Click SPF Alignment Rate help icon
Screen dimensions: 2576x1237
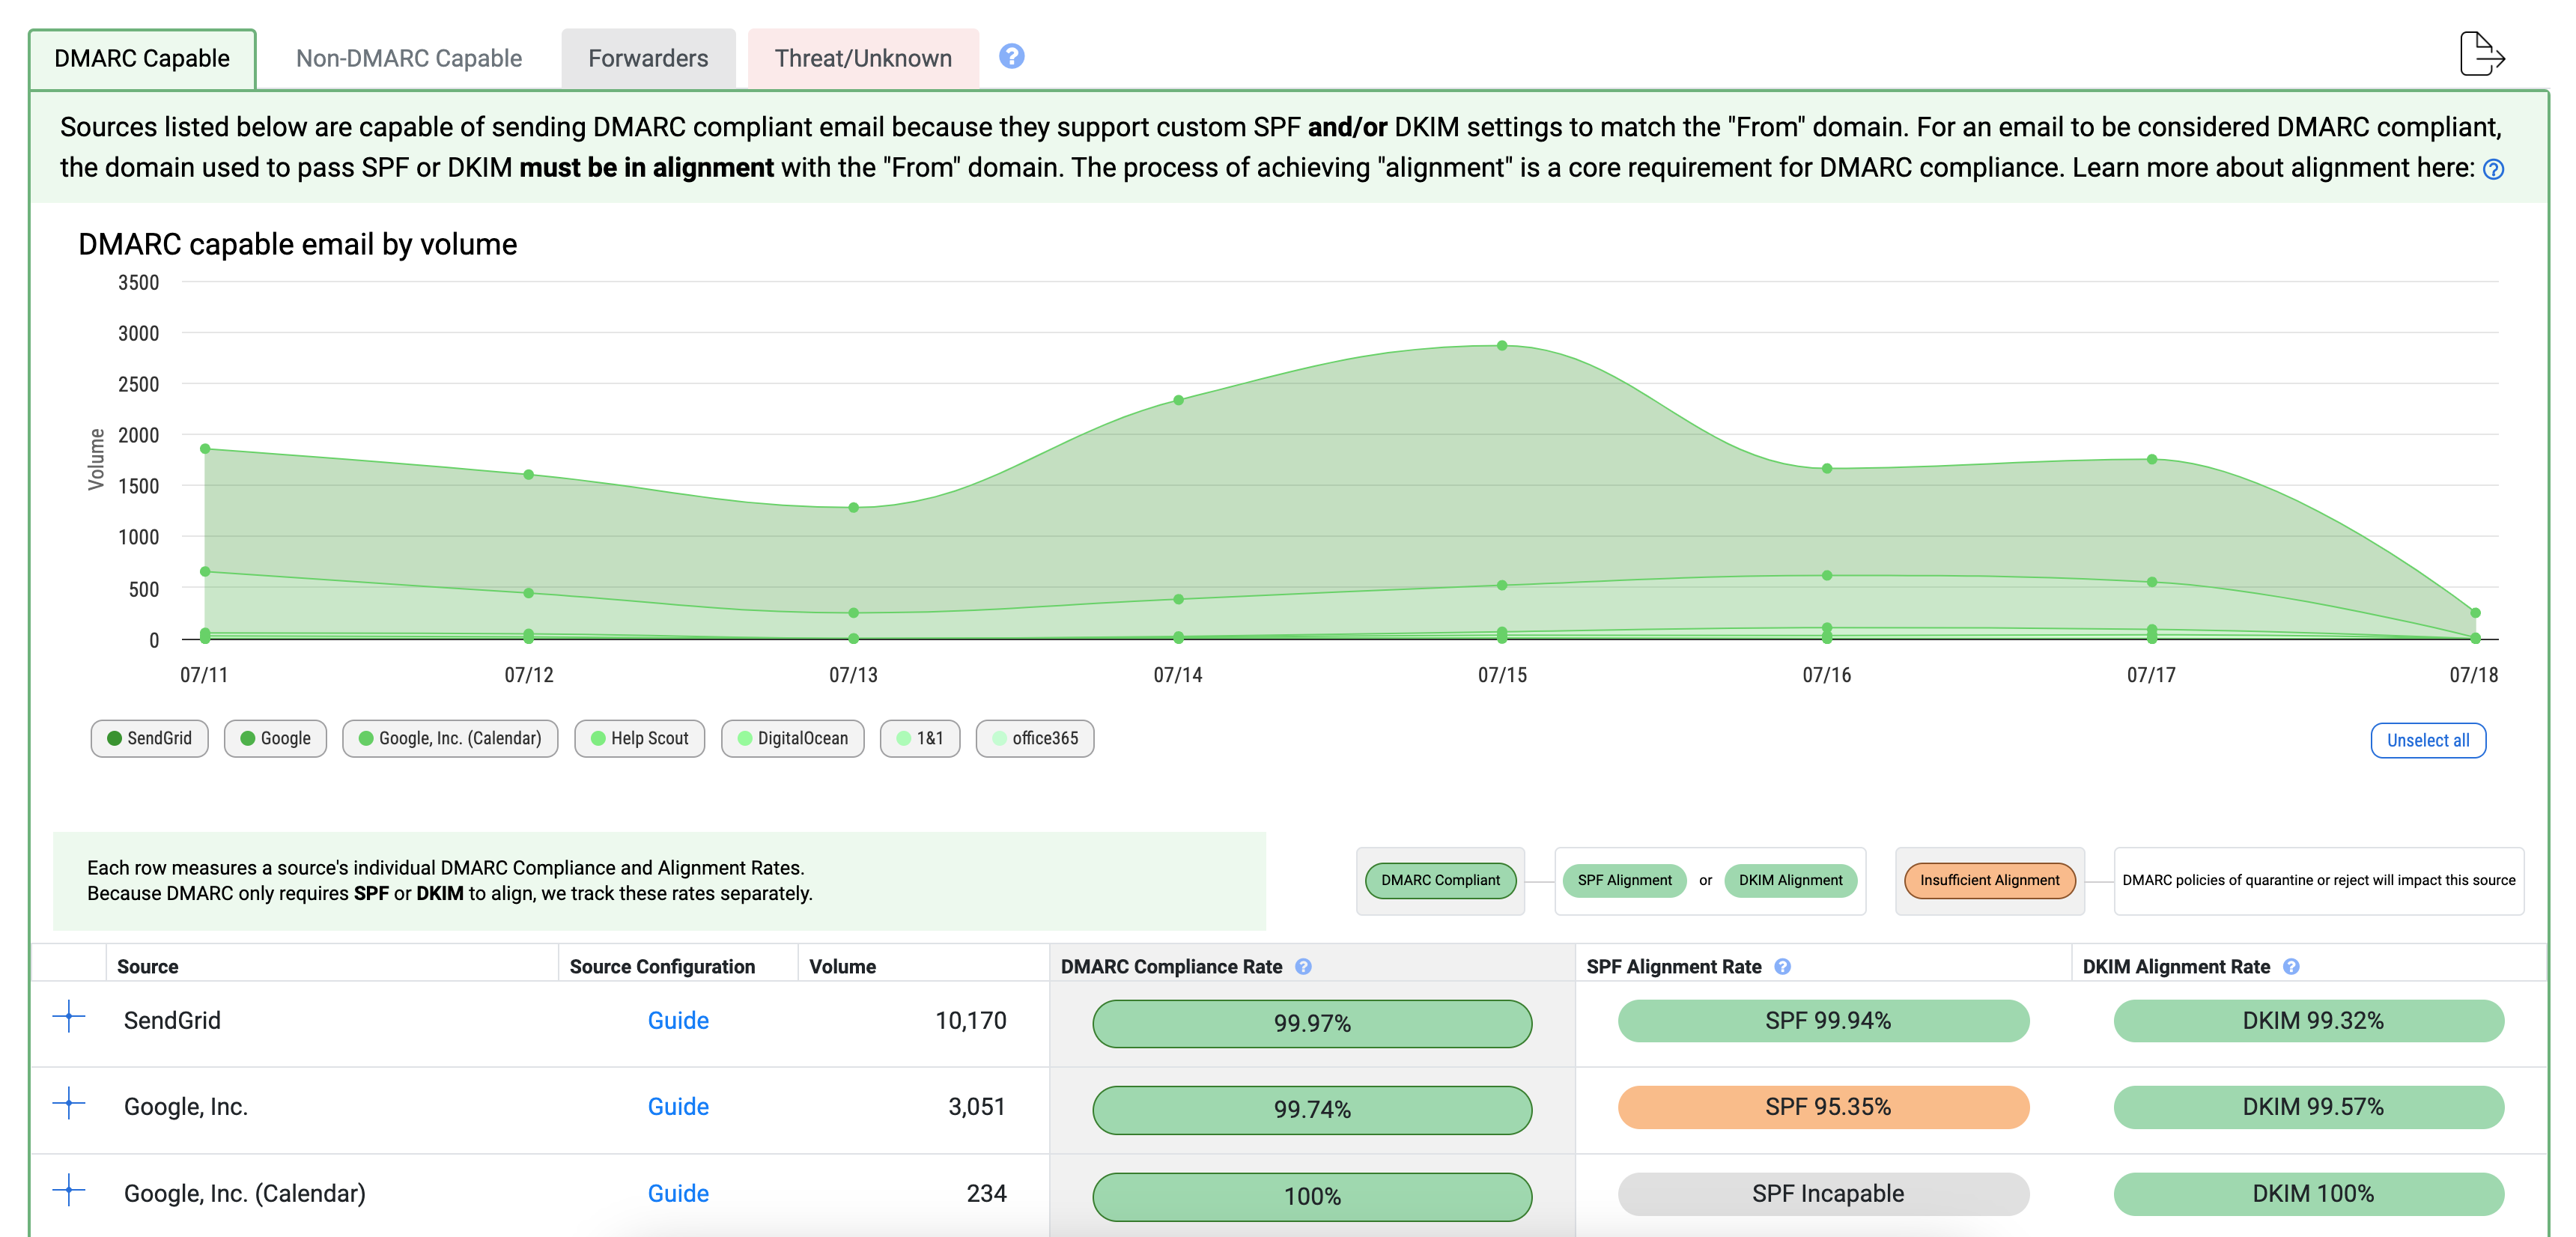click(1782, 966)
